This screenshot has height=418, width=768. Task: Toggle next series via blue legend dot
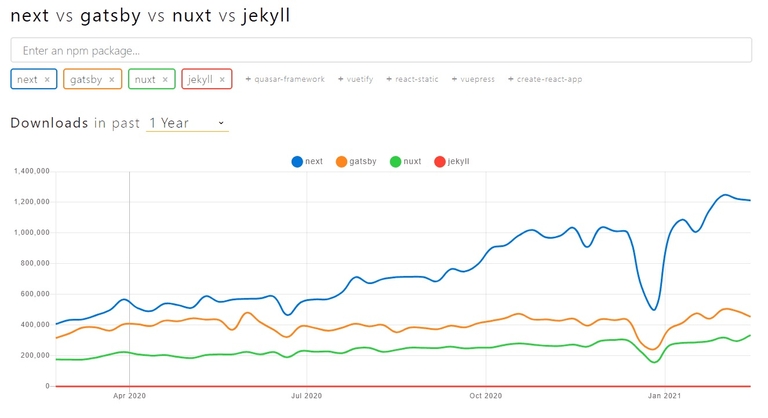(x=297, y=161)
